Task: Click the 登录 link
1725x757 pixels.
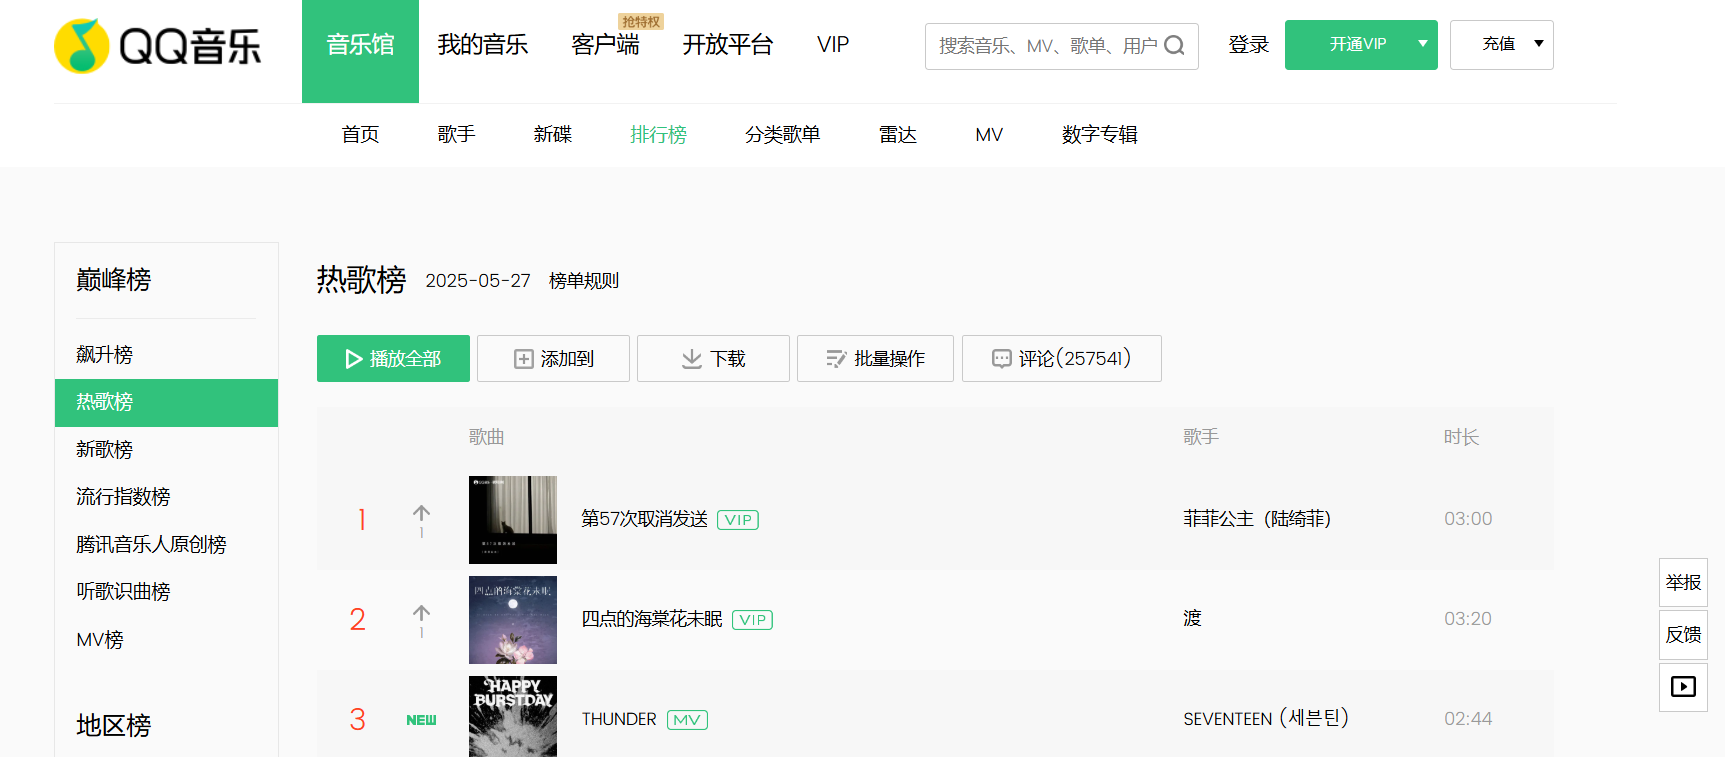Action: [x=1249, y=45]
